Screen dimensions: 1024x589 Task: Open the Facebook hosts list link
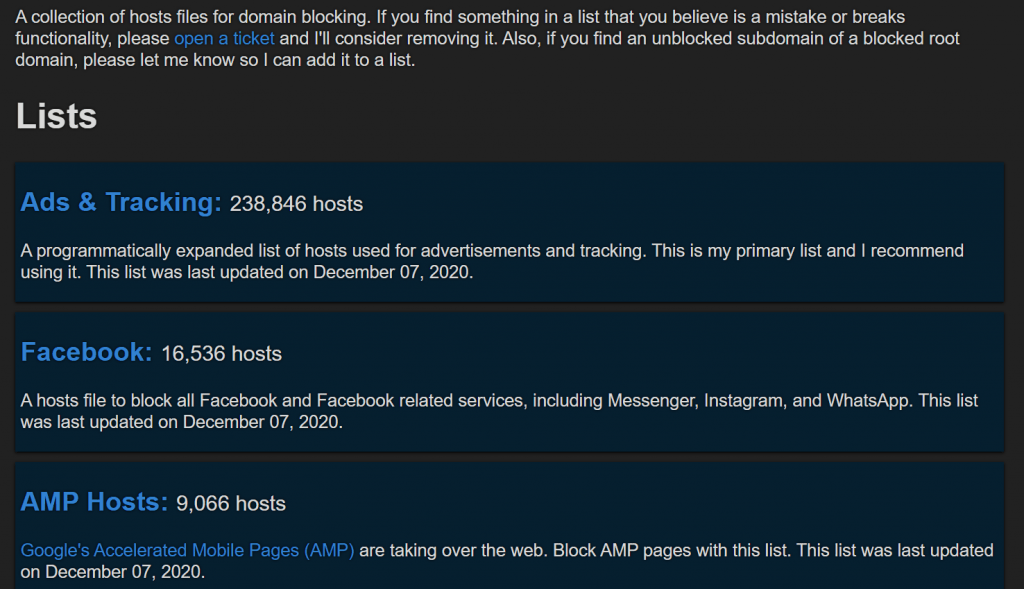86,352
